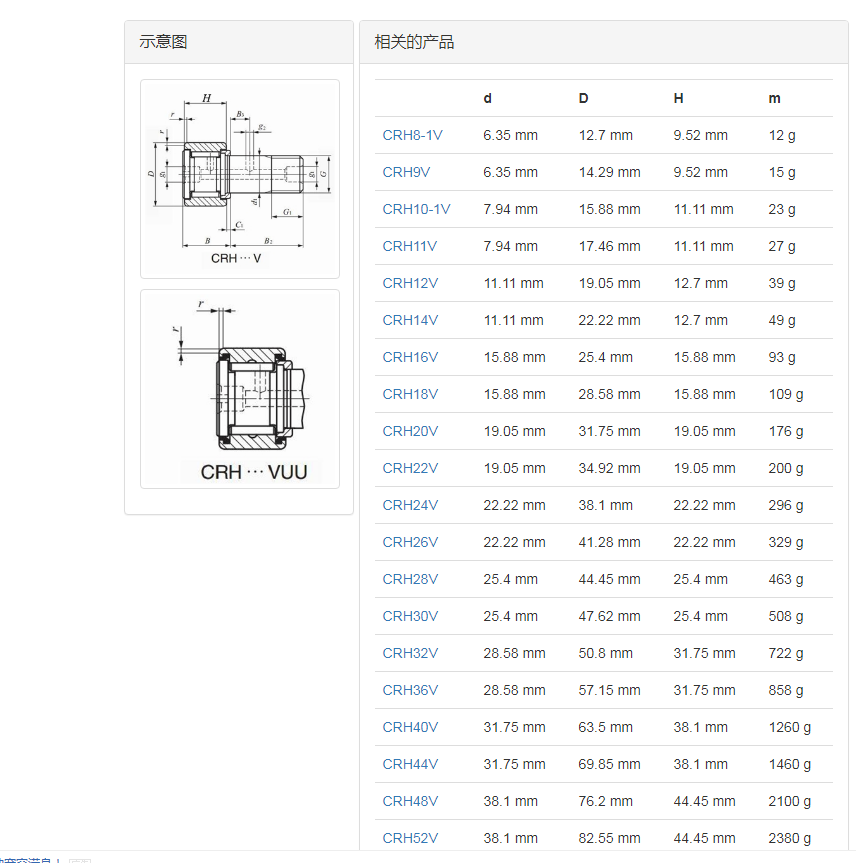Open the CRH18V product entry
The width and height of the screenshot is (856, 863).
pos(410,394)
